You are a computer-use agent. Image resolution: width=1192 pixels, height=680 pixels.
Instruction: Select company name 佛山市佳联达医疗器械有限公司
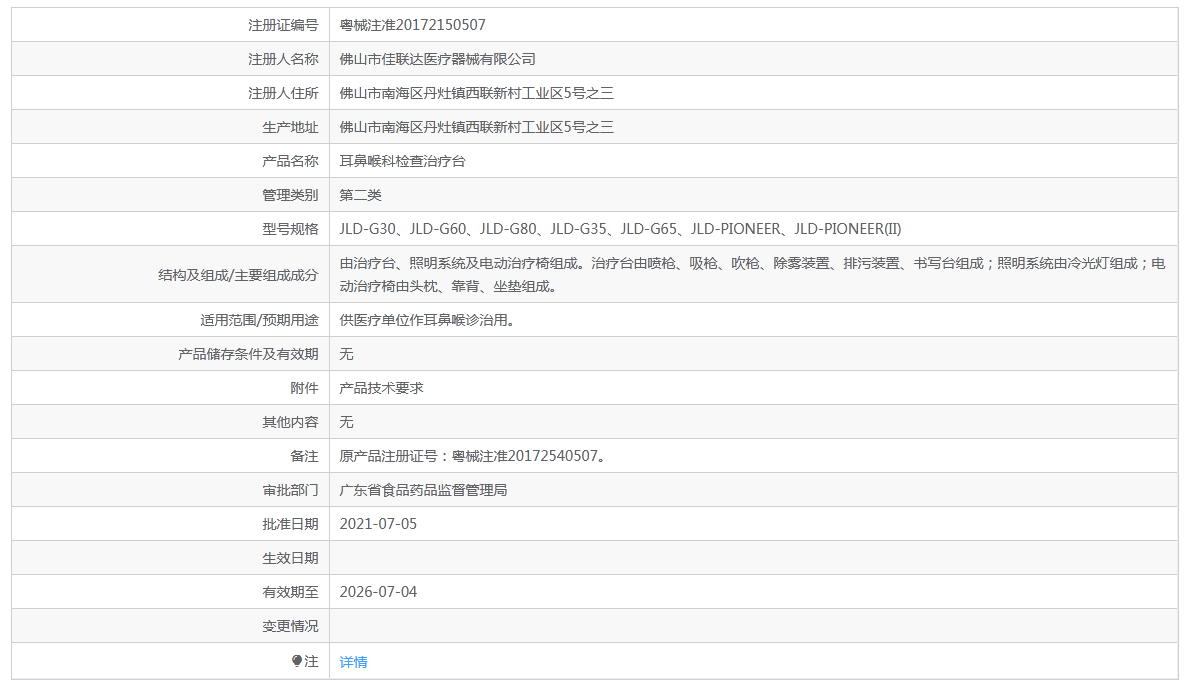(x=438, y=59)
